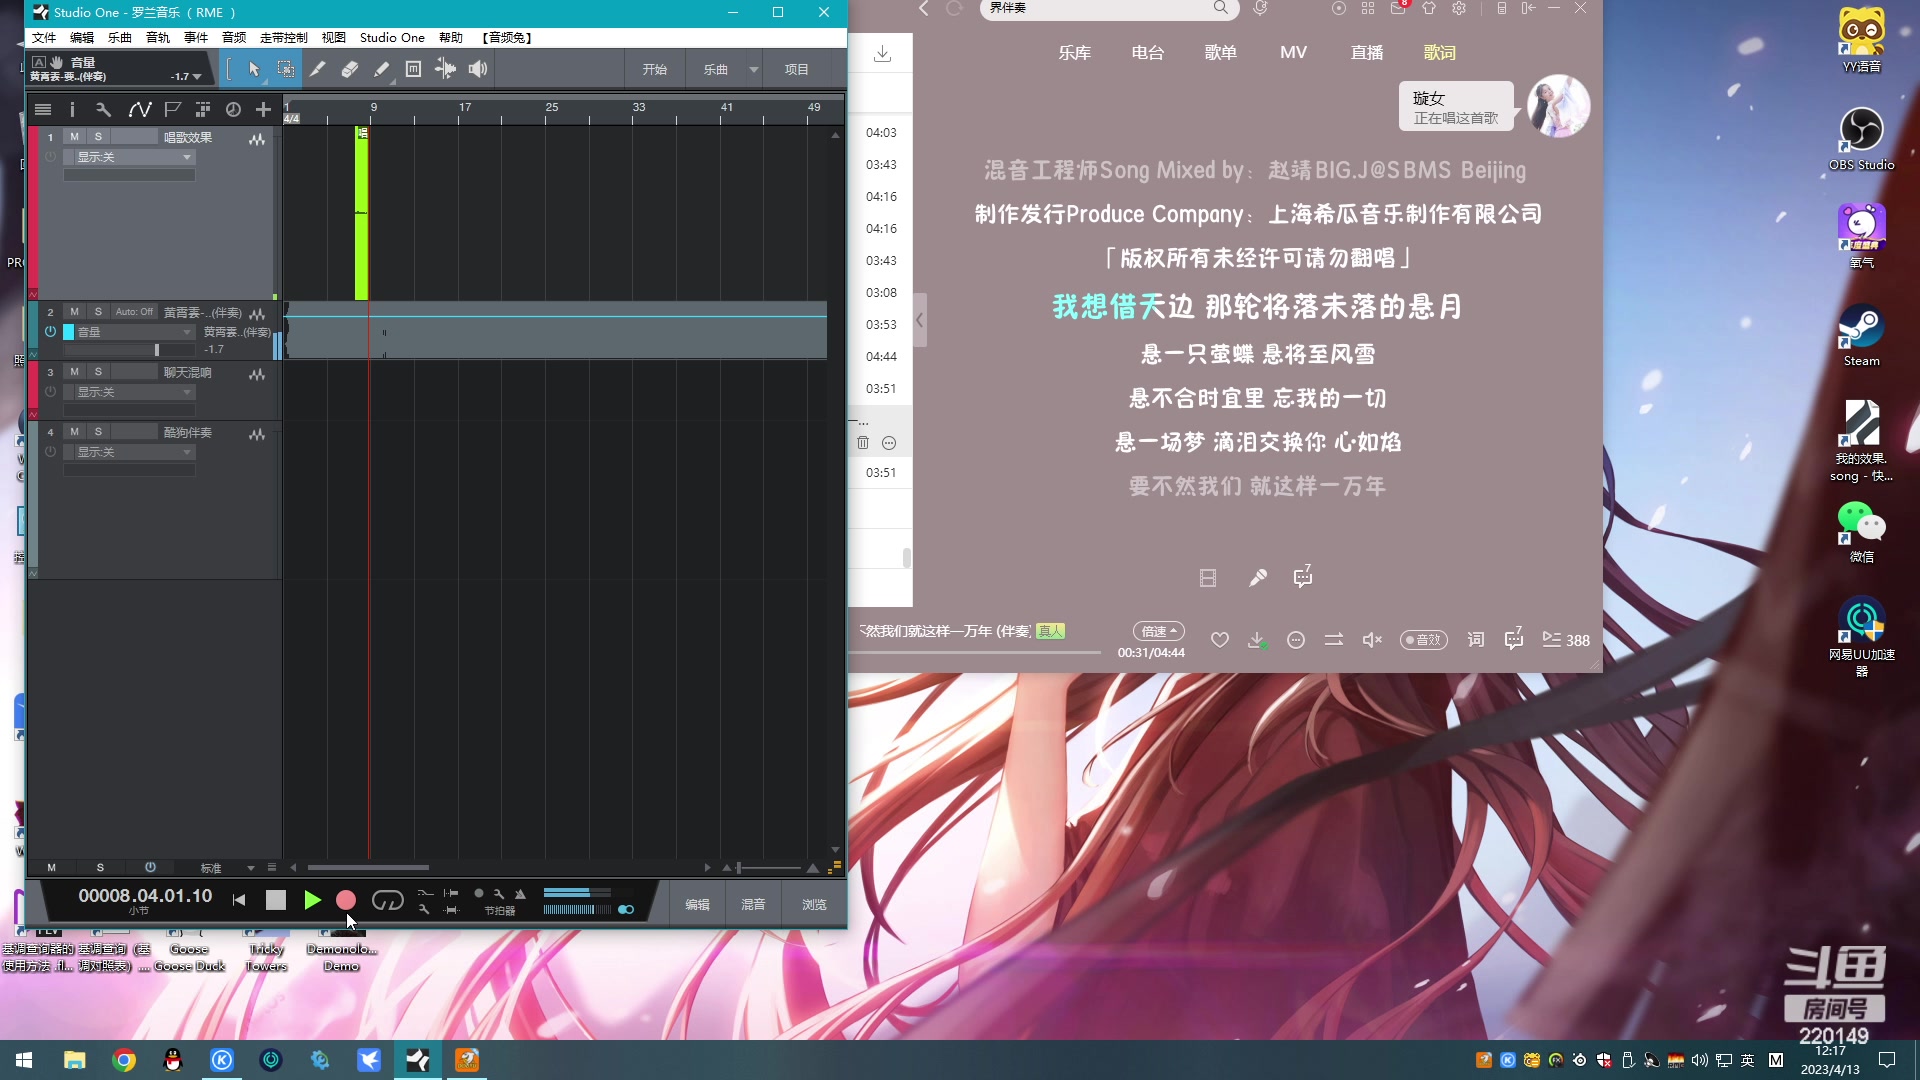Select the Mute tool

pyautogui.click(x=413, y=69)
